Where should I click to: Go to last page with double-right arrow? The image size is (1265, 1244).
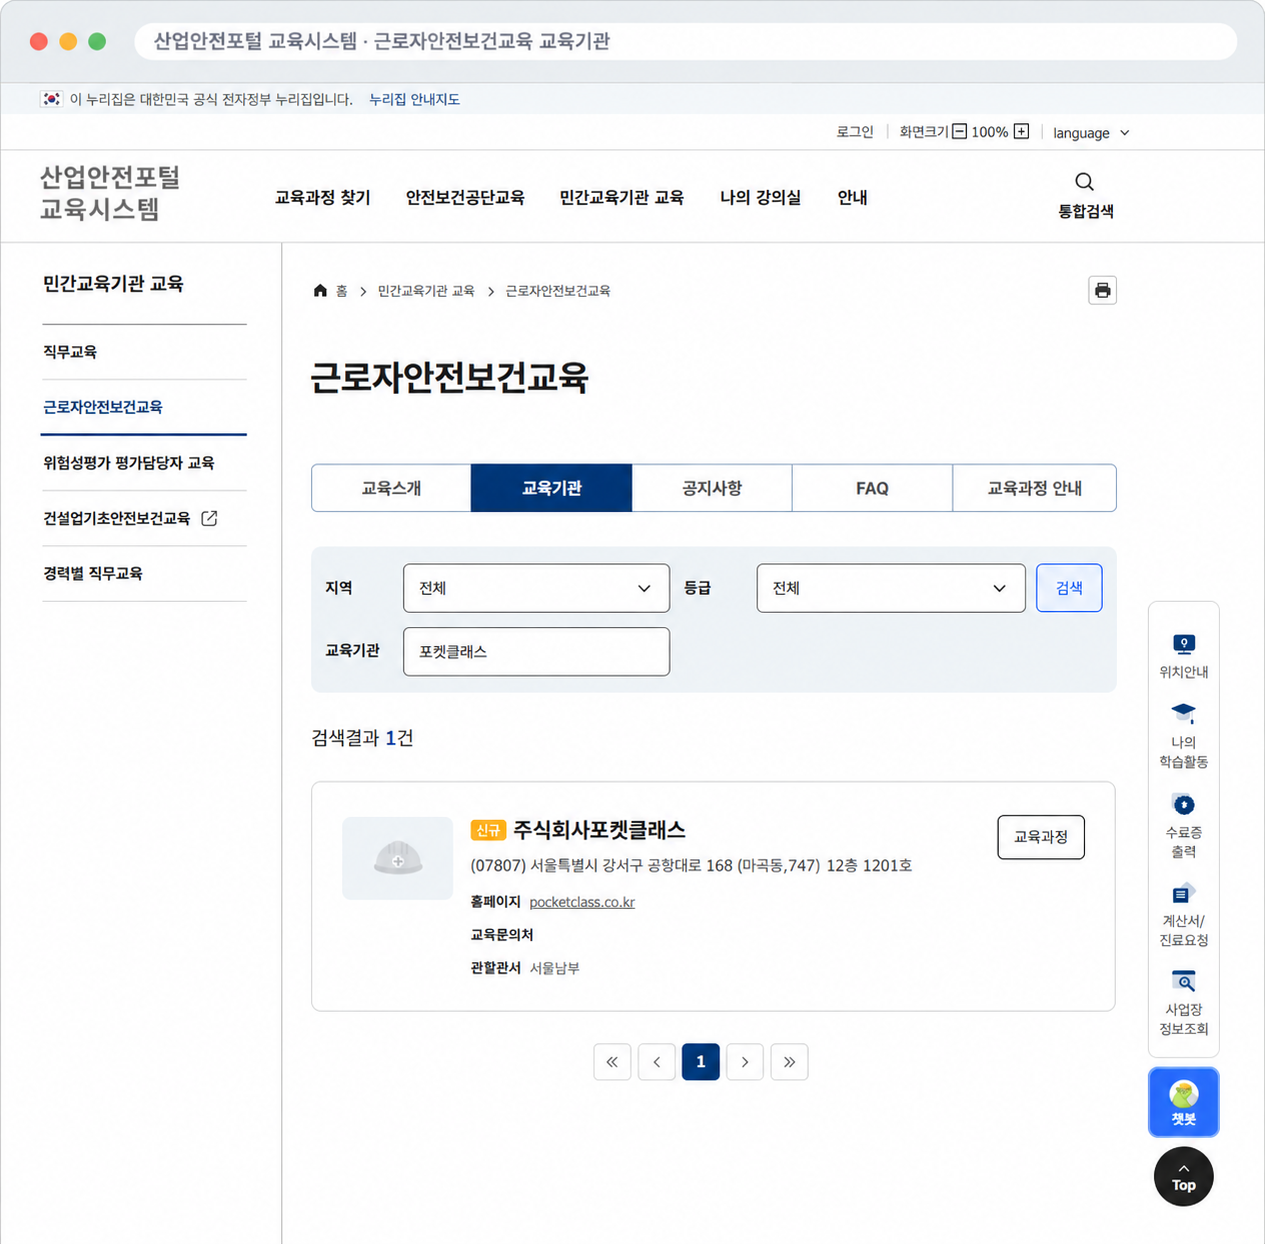(789, 1062)
